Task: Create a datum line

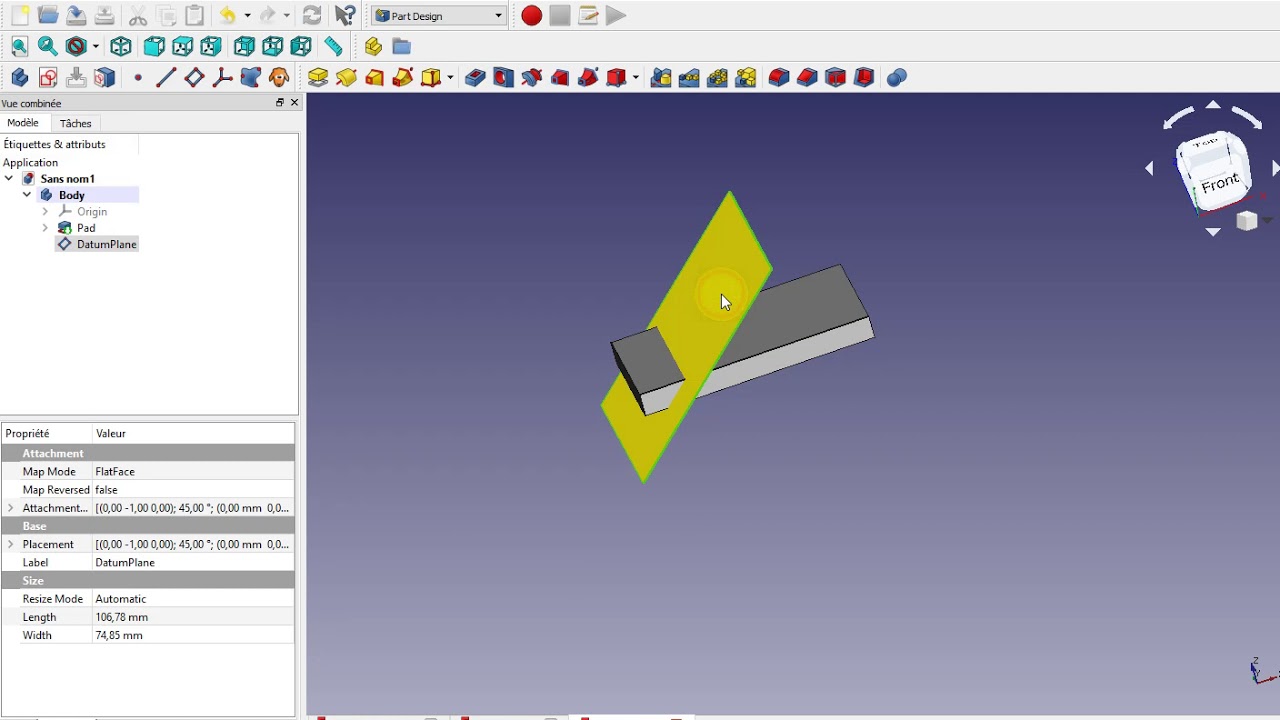Action: point(166,77)
